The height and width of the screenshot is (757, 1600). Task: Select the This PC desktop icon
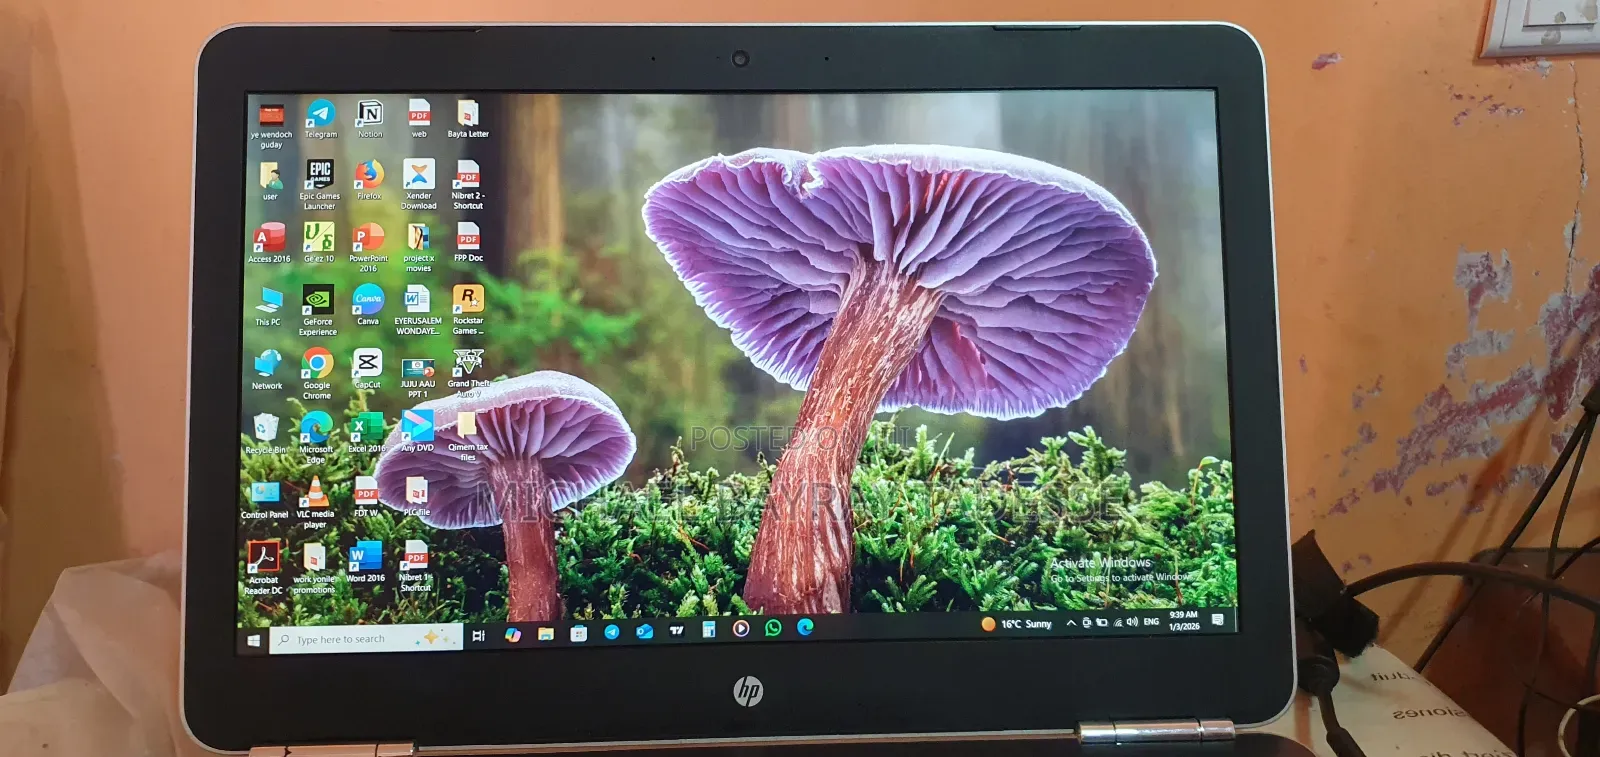tap(268, 306)
